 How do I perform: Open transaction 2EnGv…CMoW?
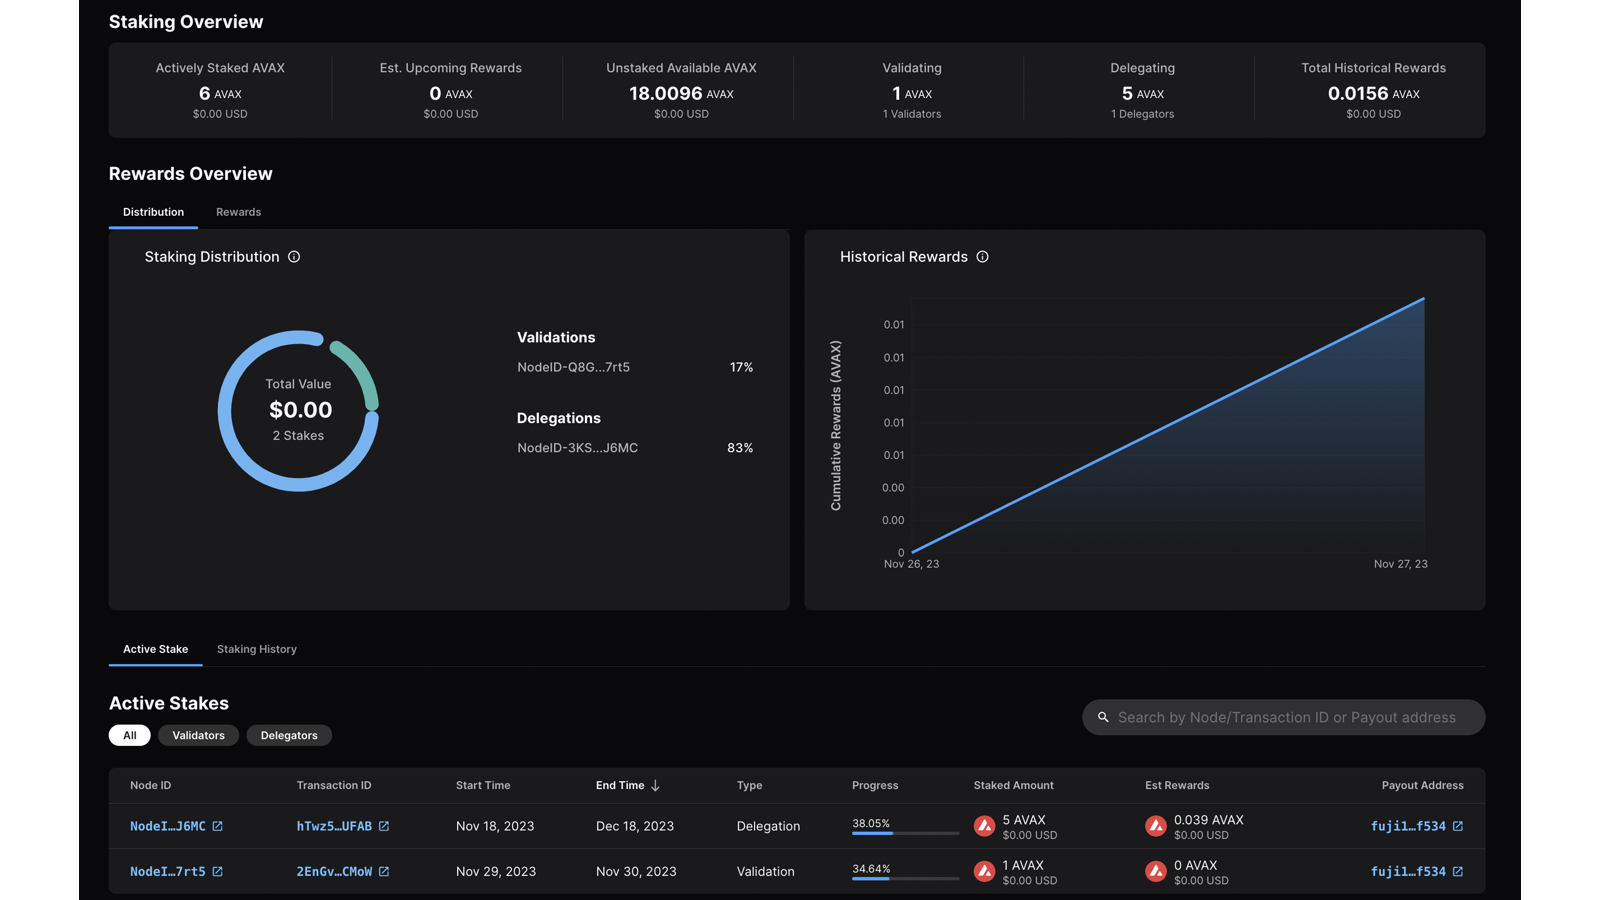point(334,872)
